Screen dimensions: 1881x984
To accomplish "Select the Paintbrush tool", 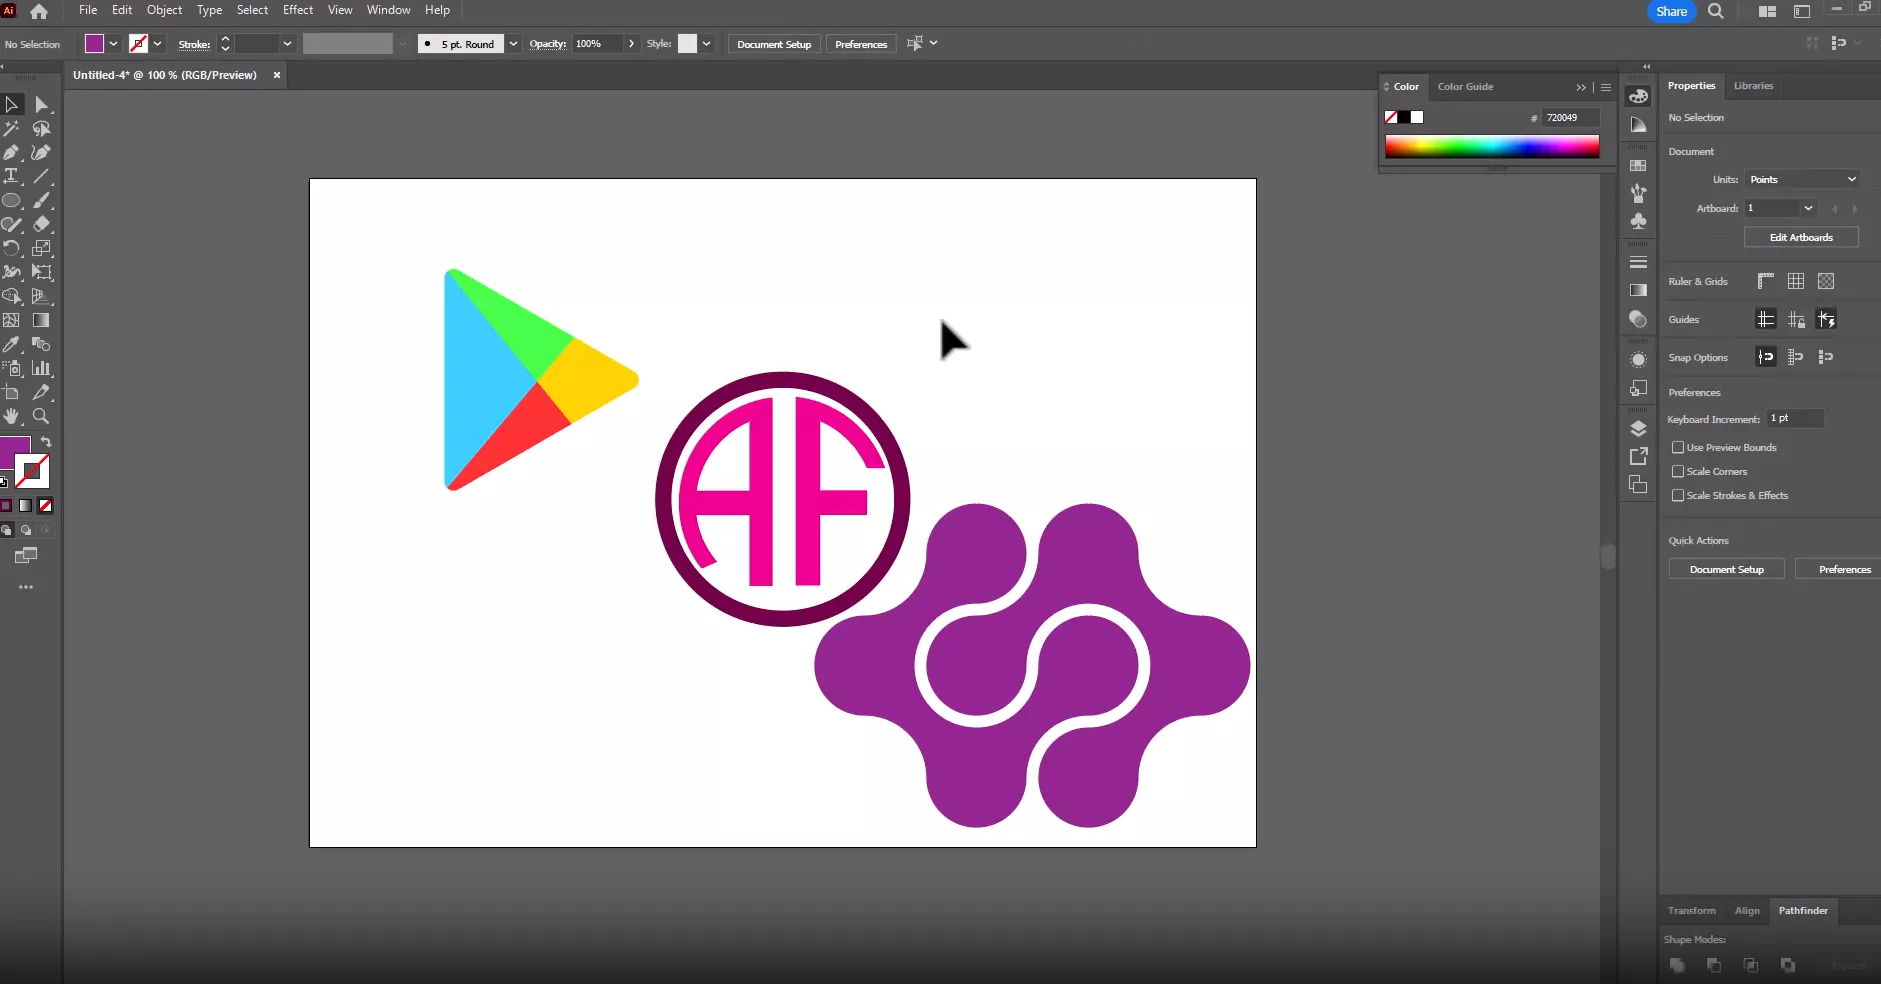I will pyautogui.click(x=41, y=200).
